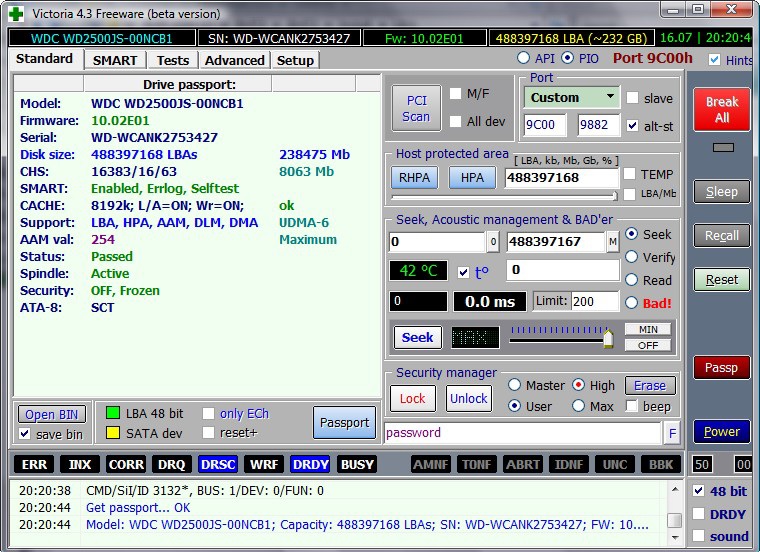Click the HPA size slider
Viewport: 760px width, 552px height.
pos(504,196)
